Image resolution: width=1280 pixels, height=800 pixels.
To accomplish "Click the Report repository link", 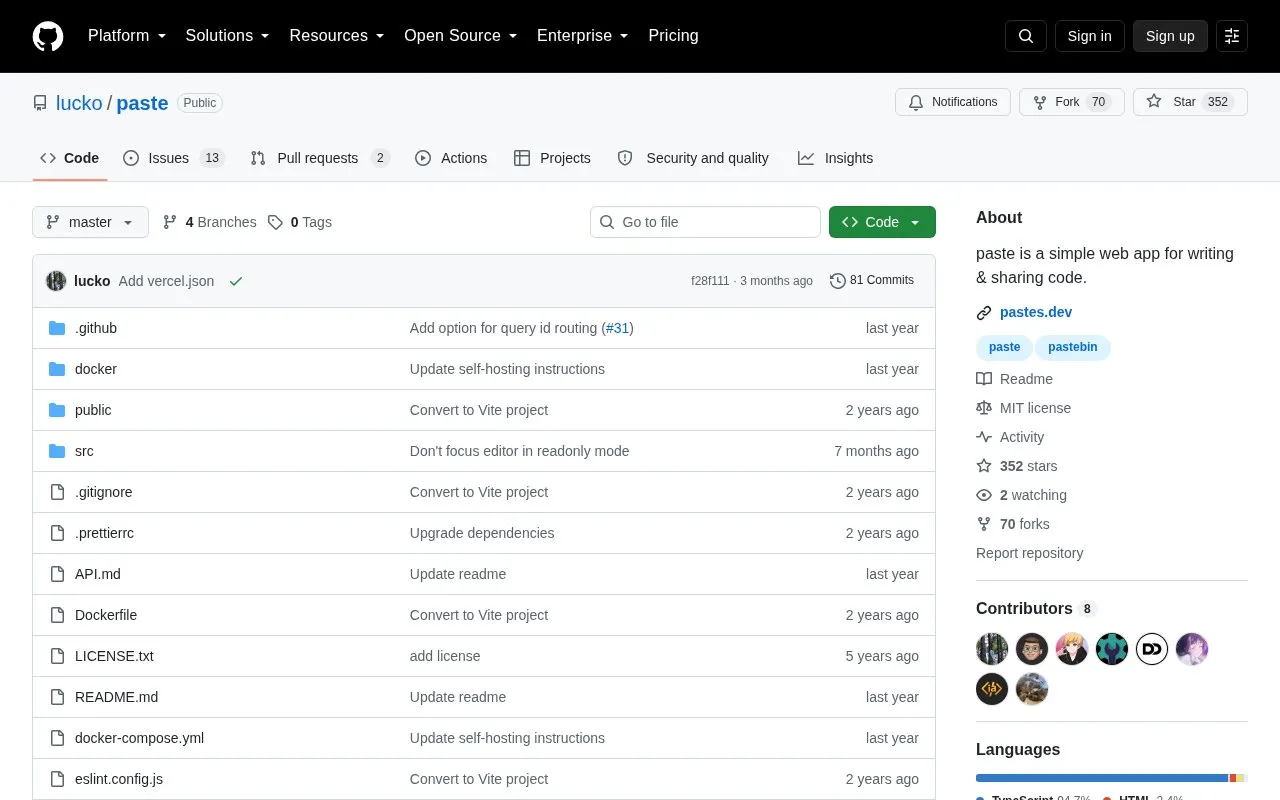I will [1029, 553].
